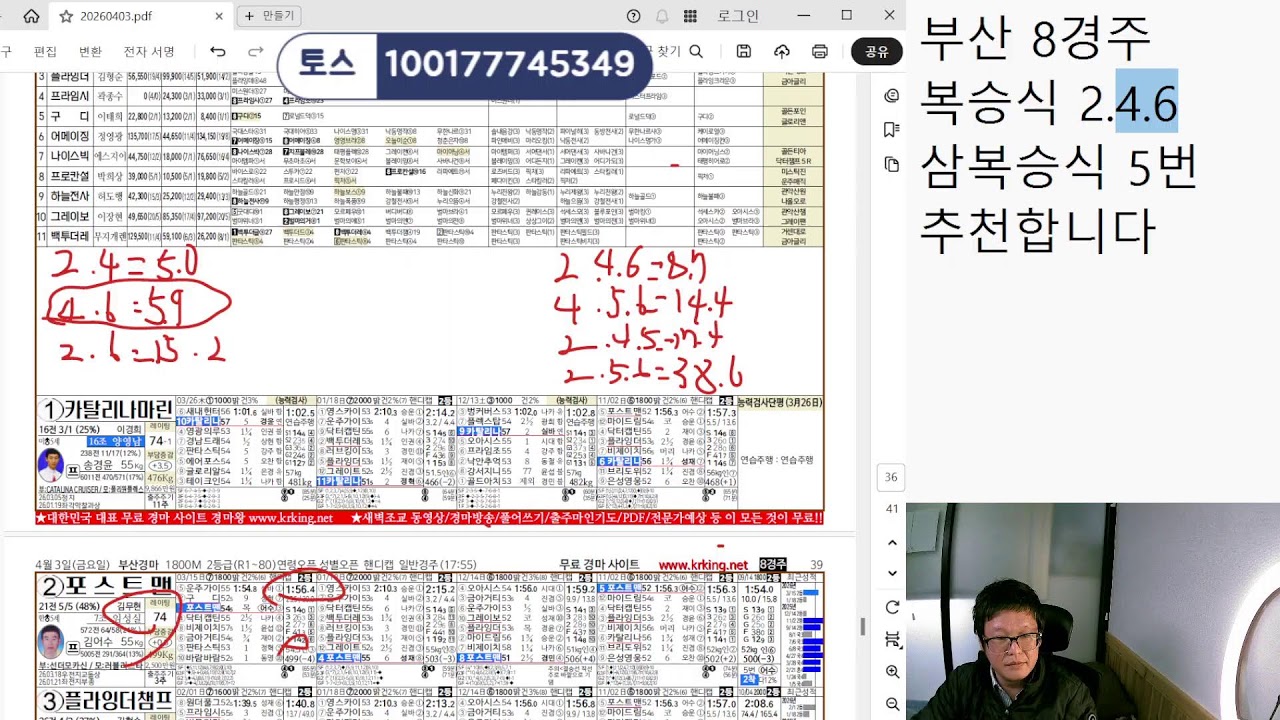Viewport: 1280px width, 720px height.
Task: Rotate the page using the rotate icon
Action: coord(892,607)
